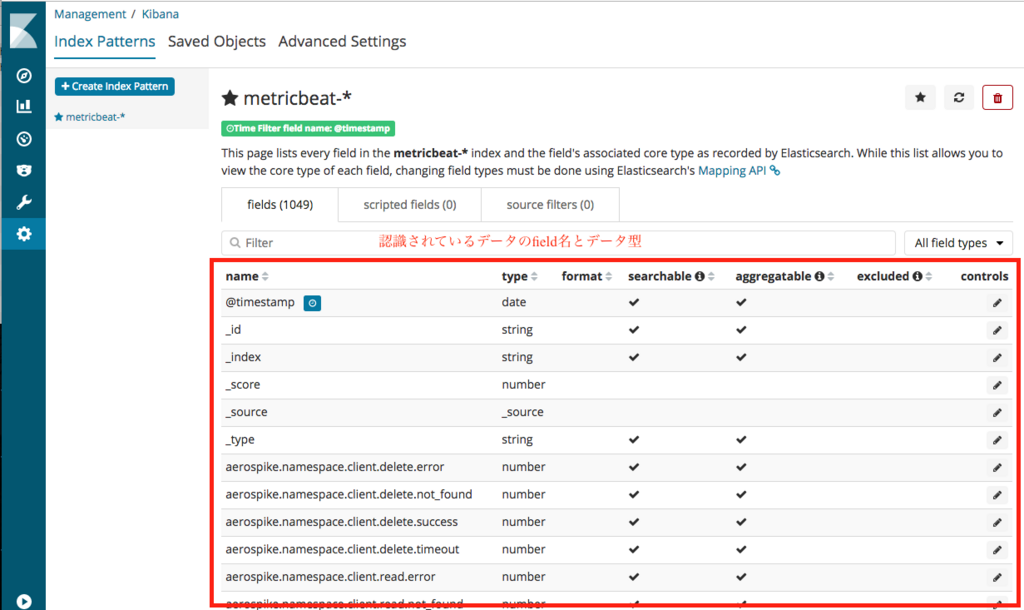Open Dev Tools wrench icon in sidebar
The image size is (1024, 610).
click(24, 202)
